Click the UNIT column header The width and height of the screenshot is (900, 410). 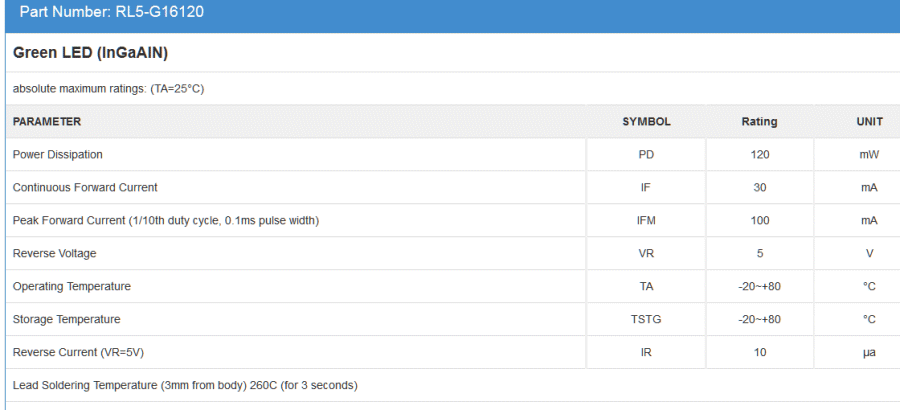coord(869,122)
